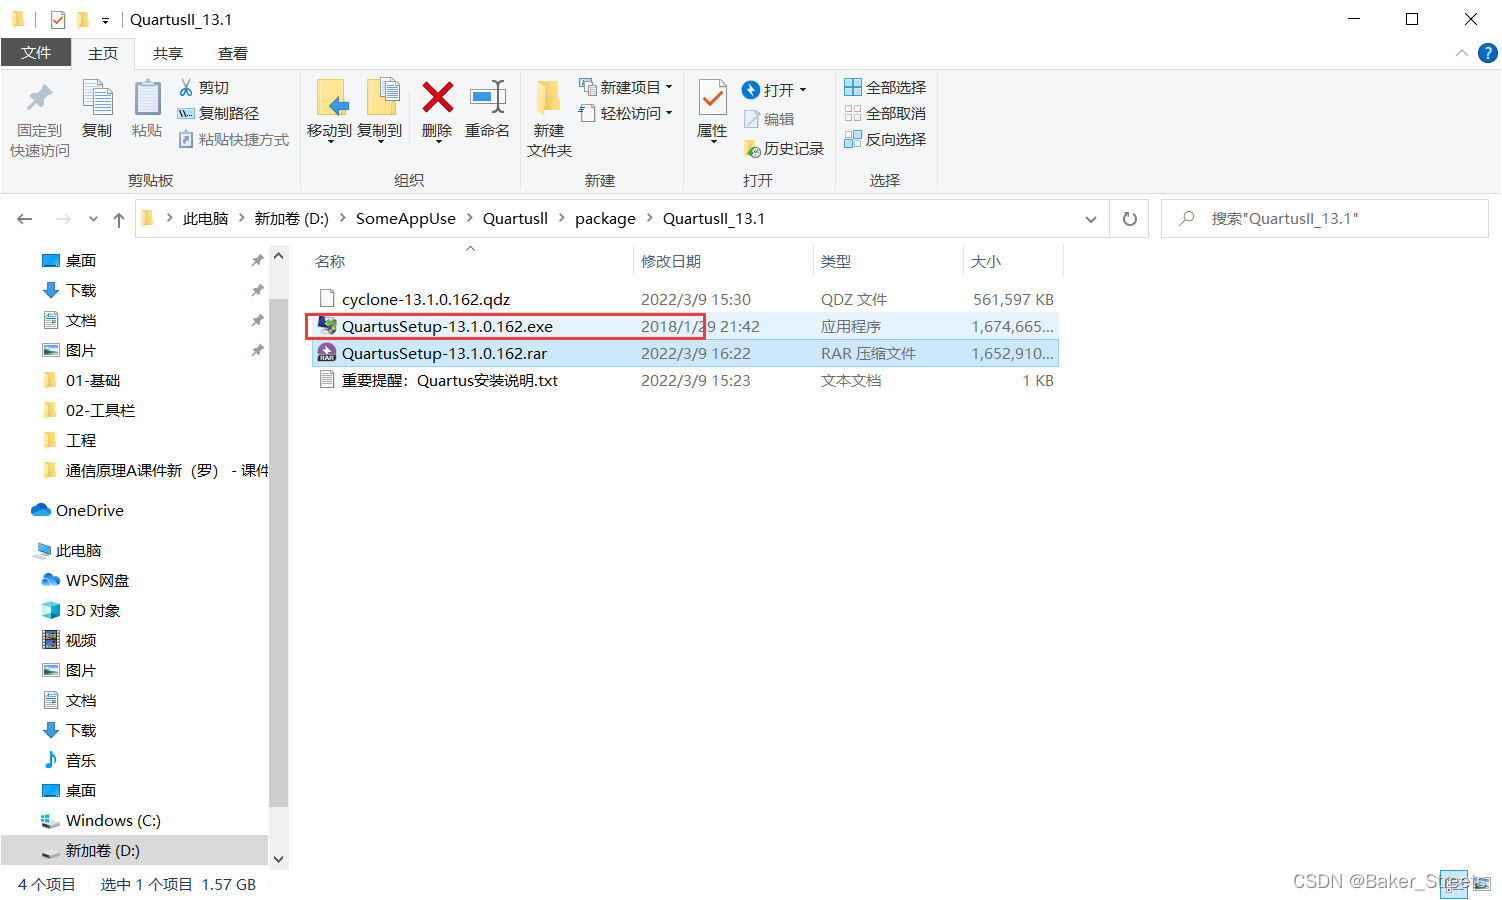Switch to the Share tab
Viewport: 1502px width, 900px height.
pyautogui.click(x=168, y=54)
